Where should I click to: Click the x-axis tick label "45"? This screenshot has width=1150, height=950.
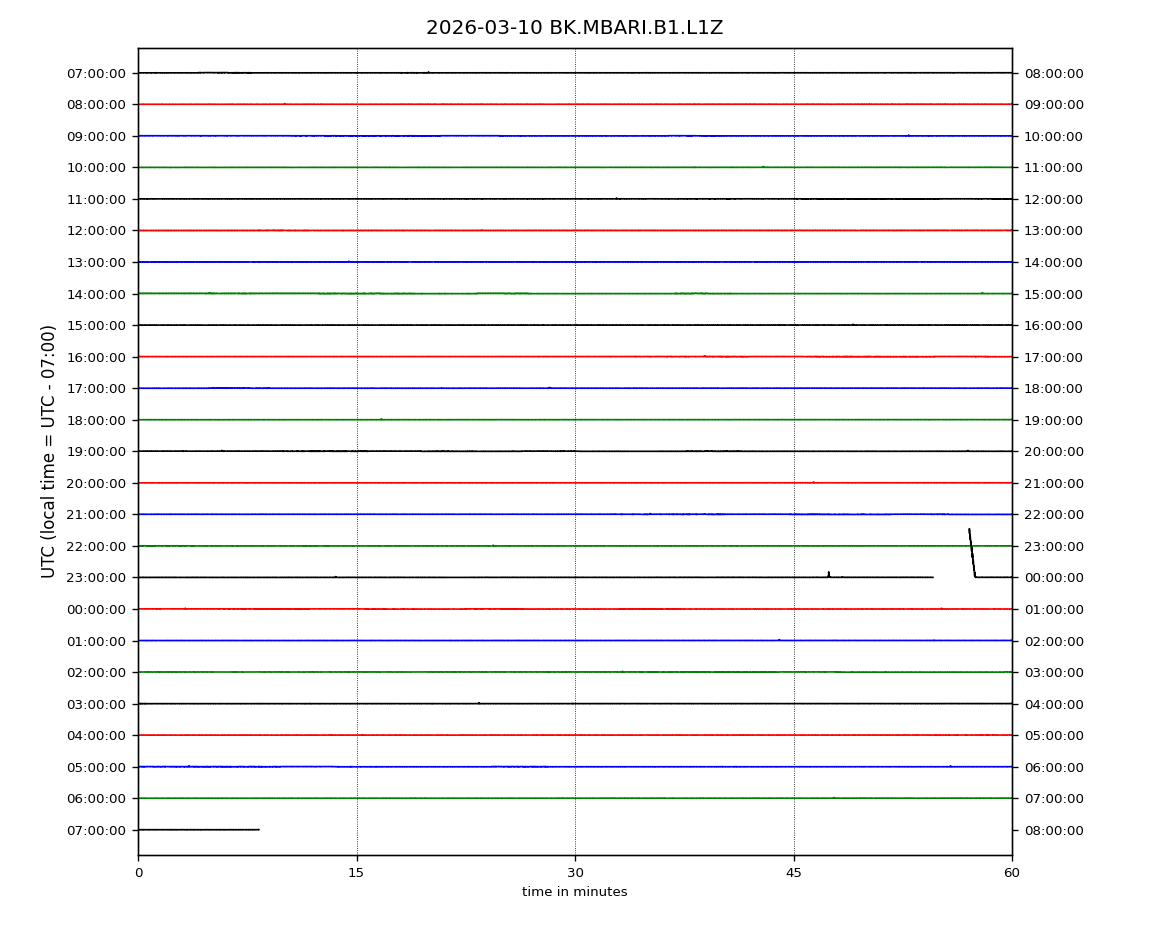pyautogui.click(x=794, y=873)
